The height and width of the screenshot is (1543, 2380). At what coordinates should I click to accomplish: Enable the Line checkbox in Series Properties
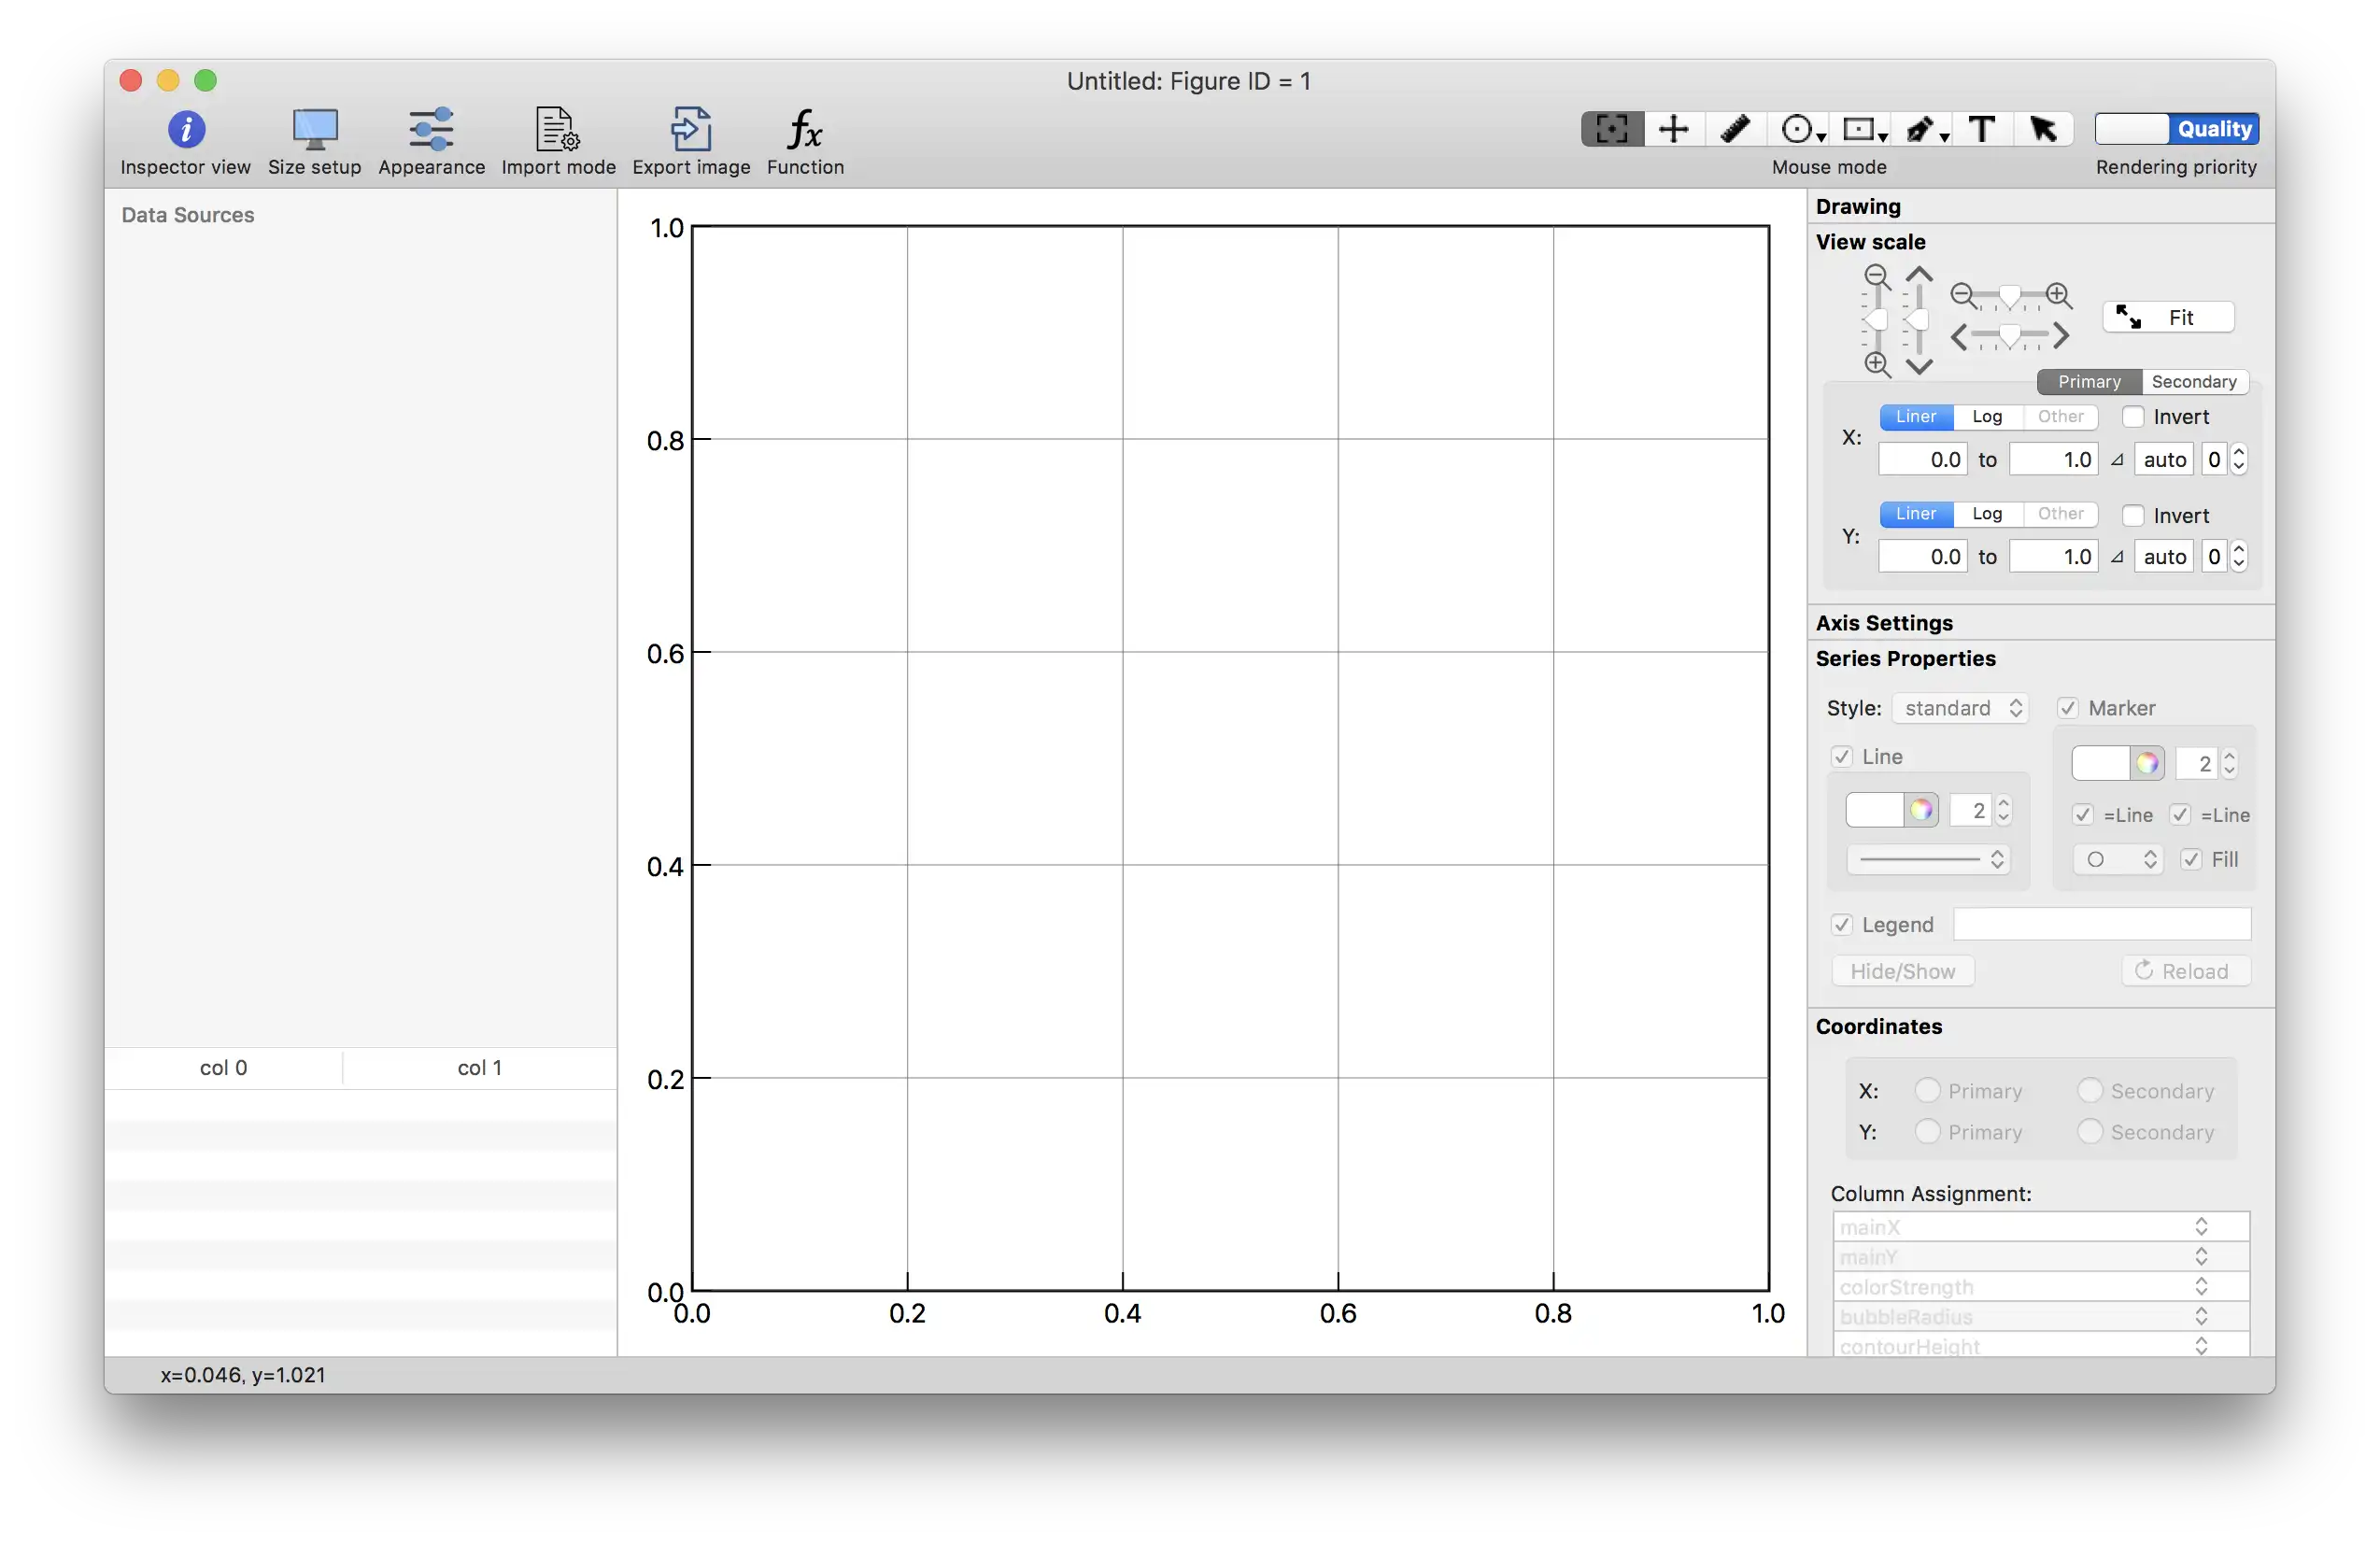1844,754
